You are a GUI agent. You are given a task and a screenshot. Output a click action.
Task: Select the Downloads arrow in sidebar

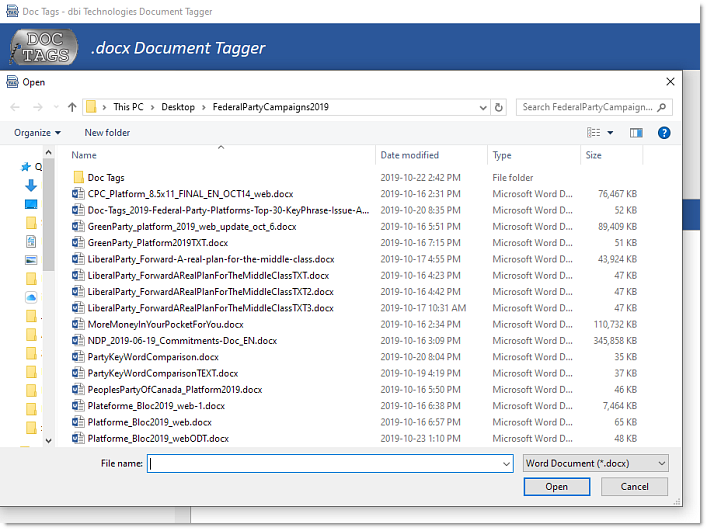pyautogui.click(x=31, y=185)
